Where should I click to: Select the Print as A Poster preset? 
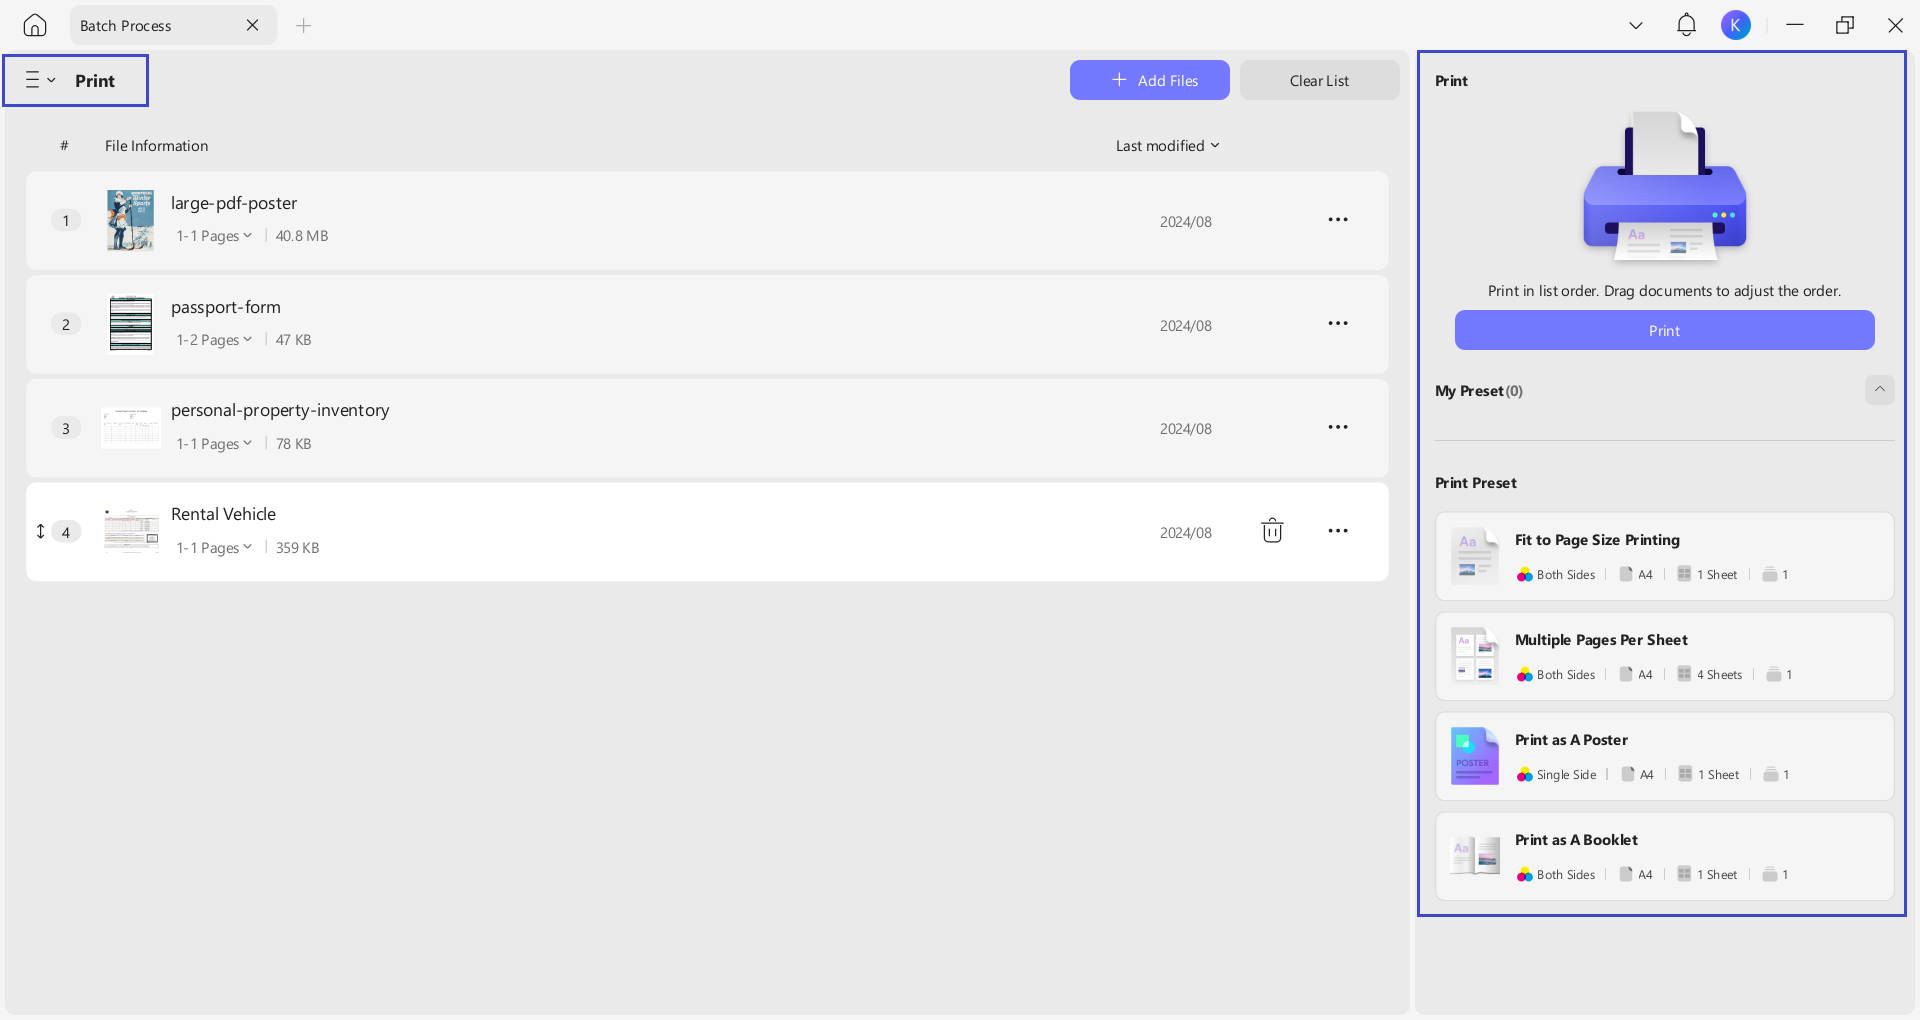tap(1664, 756)
